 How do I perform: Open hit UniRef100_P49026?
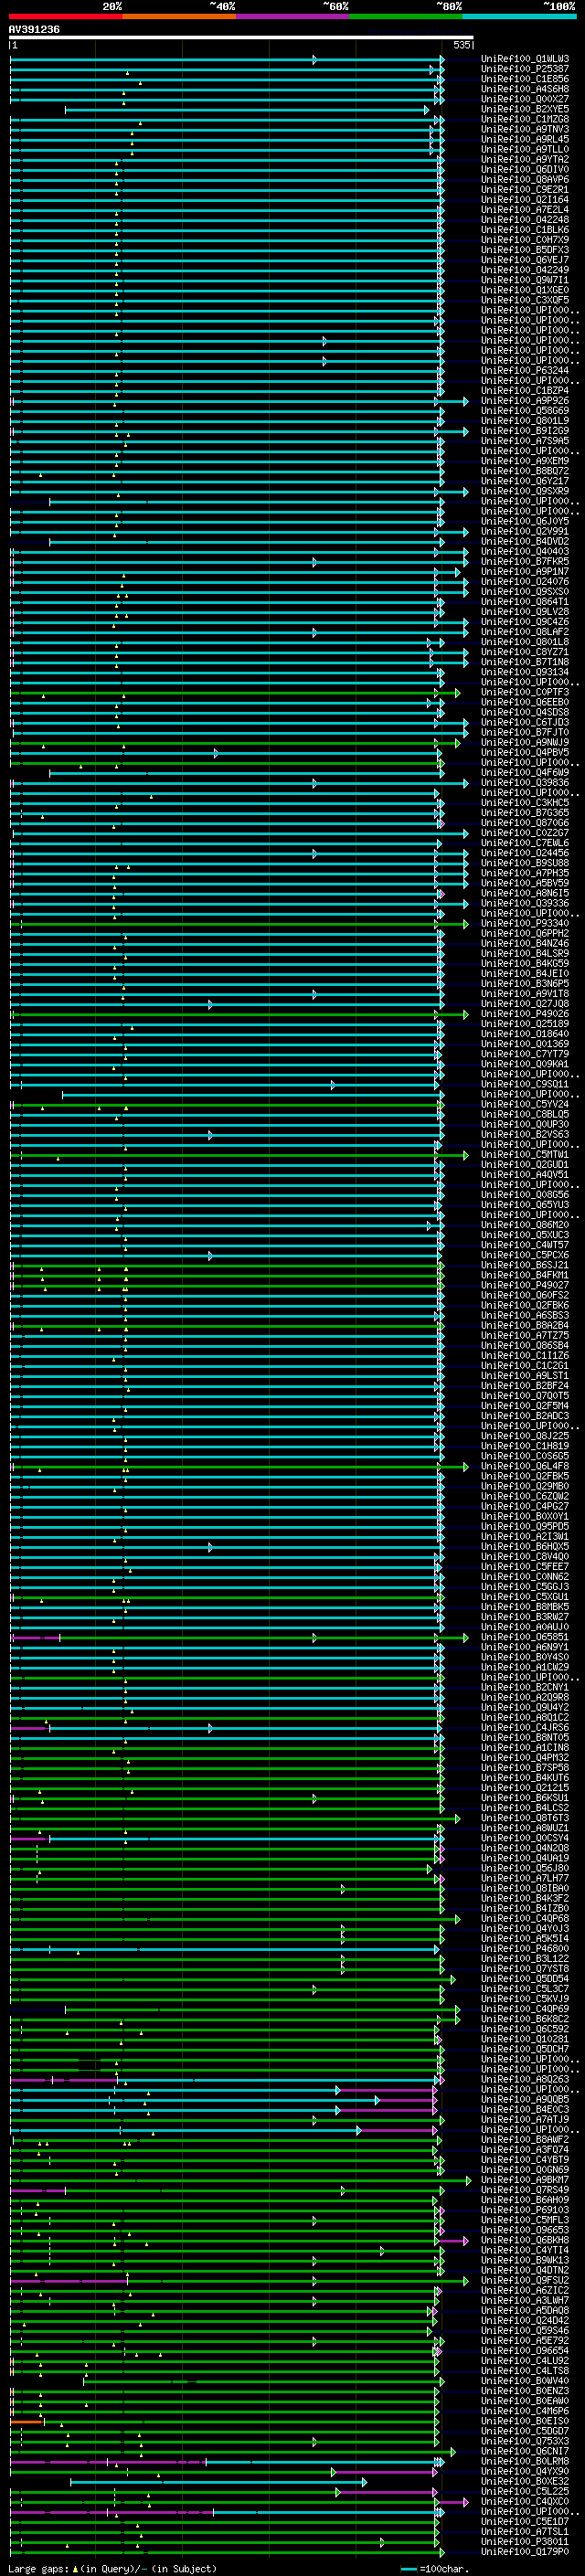(524, 1014)
